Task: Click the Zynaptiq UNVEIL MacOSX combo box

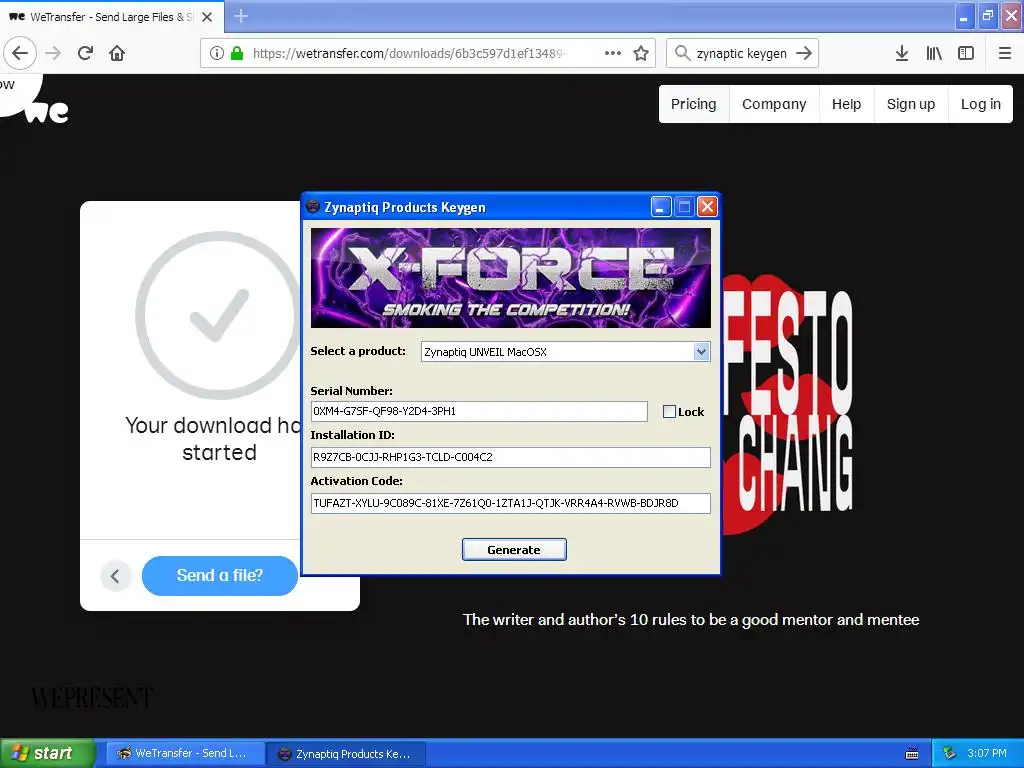Action: [565, 352]
